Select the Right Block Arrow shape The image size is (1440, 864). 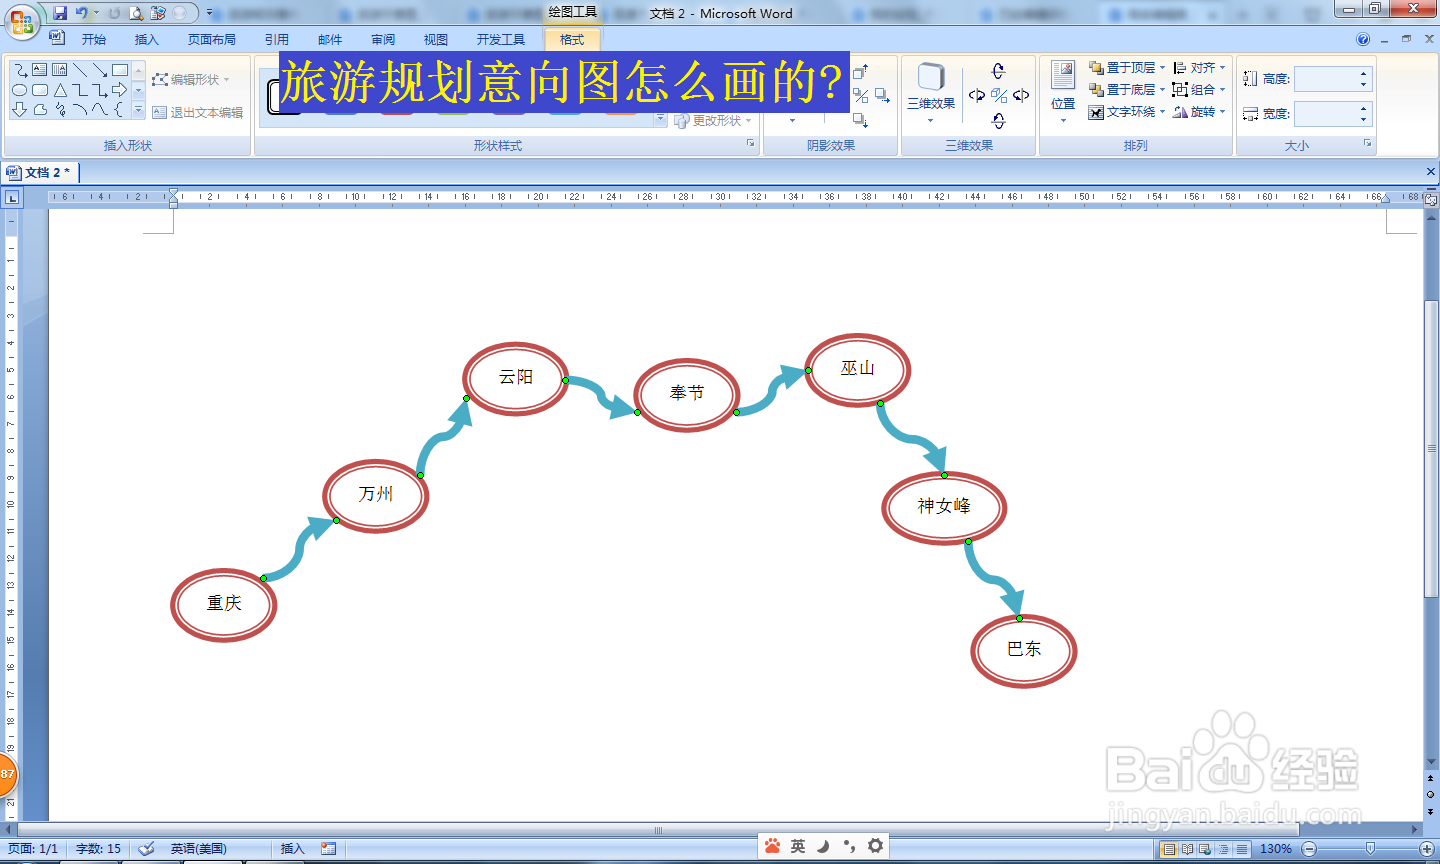click(120, 90)
